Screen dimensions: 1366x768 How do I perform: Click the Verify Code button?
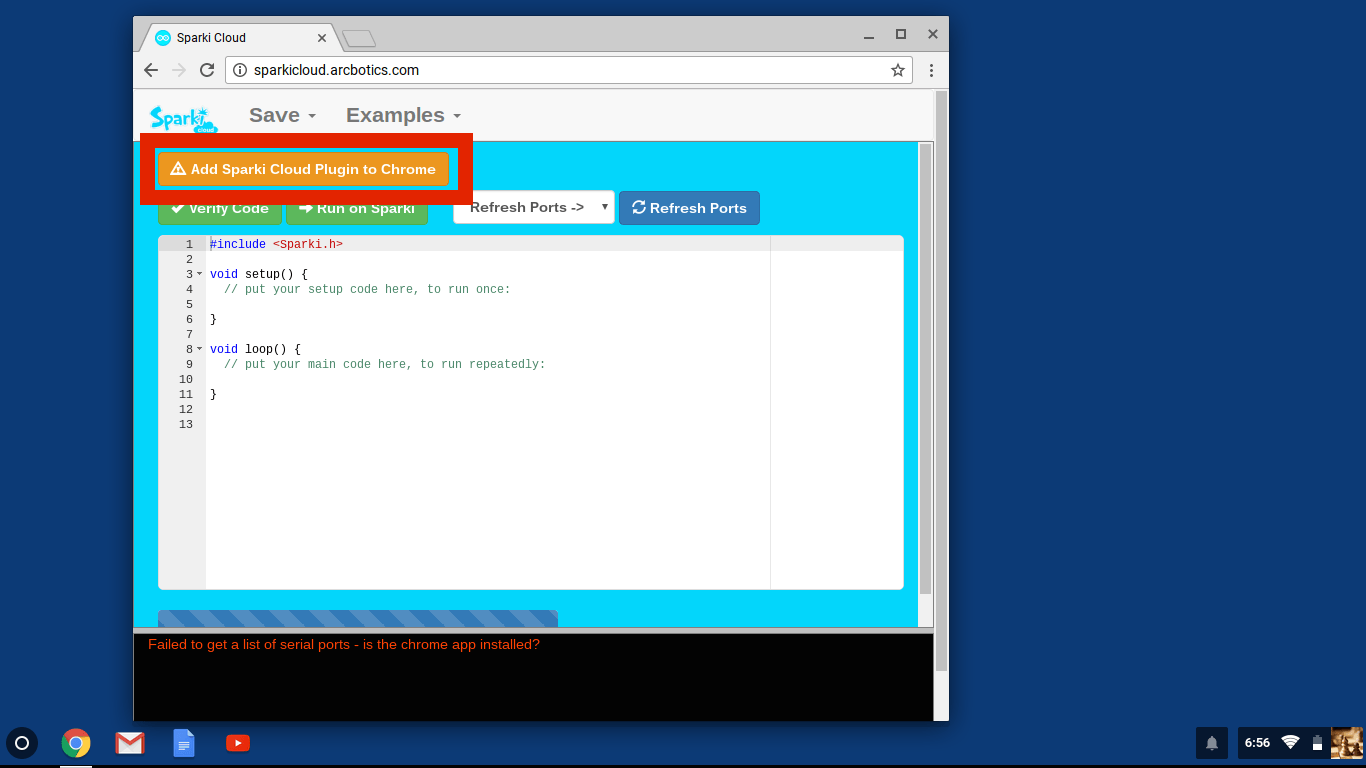pos(219,208)
